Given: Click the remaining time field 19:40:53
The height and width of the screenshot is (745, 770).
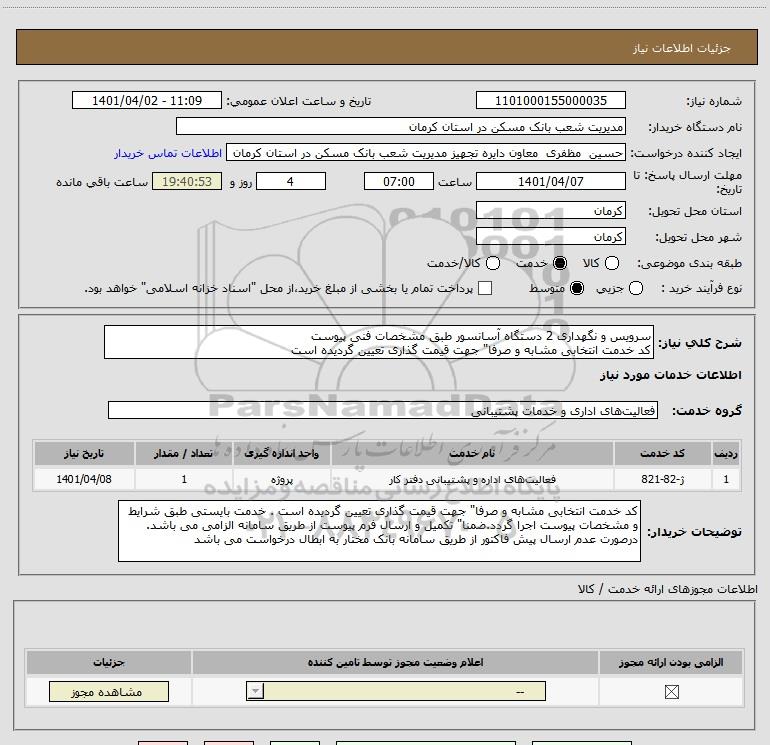Looking at the screenshot, I should click(187, 181).
